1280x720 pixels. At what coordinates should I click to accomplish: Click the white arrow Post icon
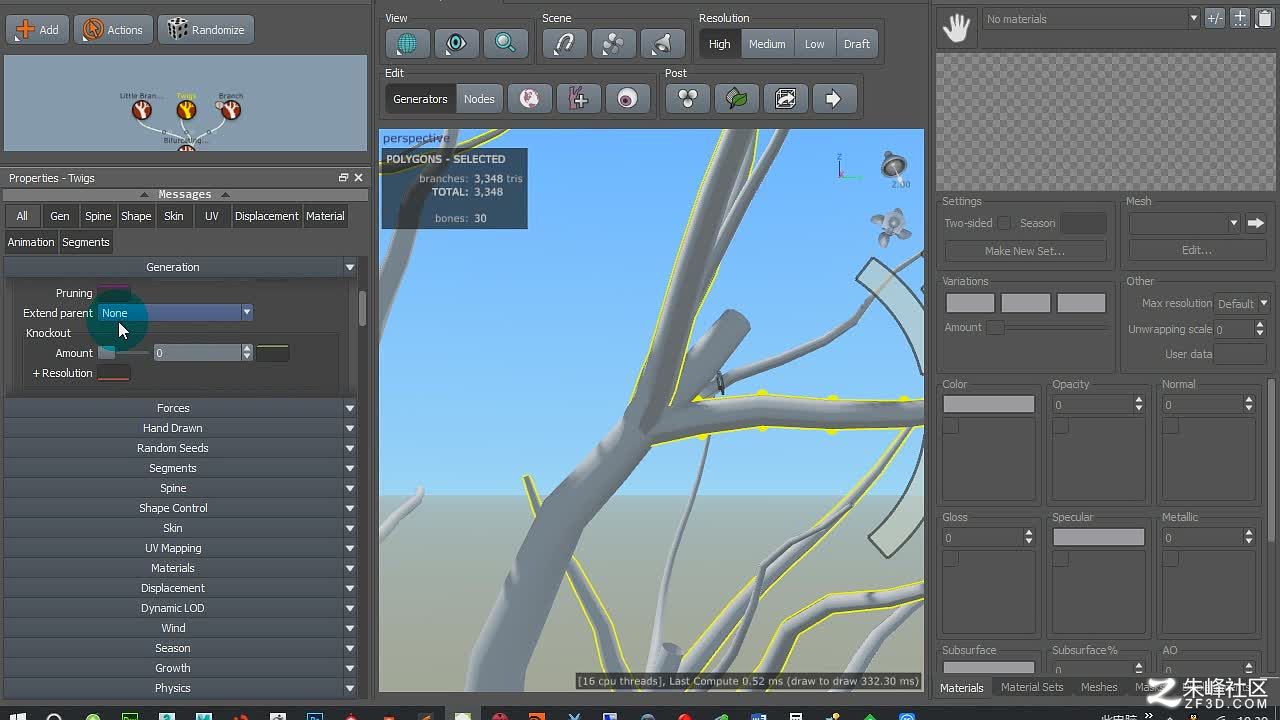[x=833, y=99]
